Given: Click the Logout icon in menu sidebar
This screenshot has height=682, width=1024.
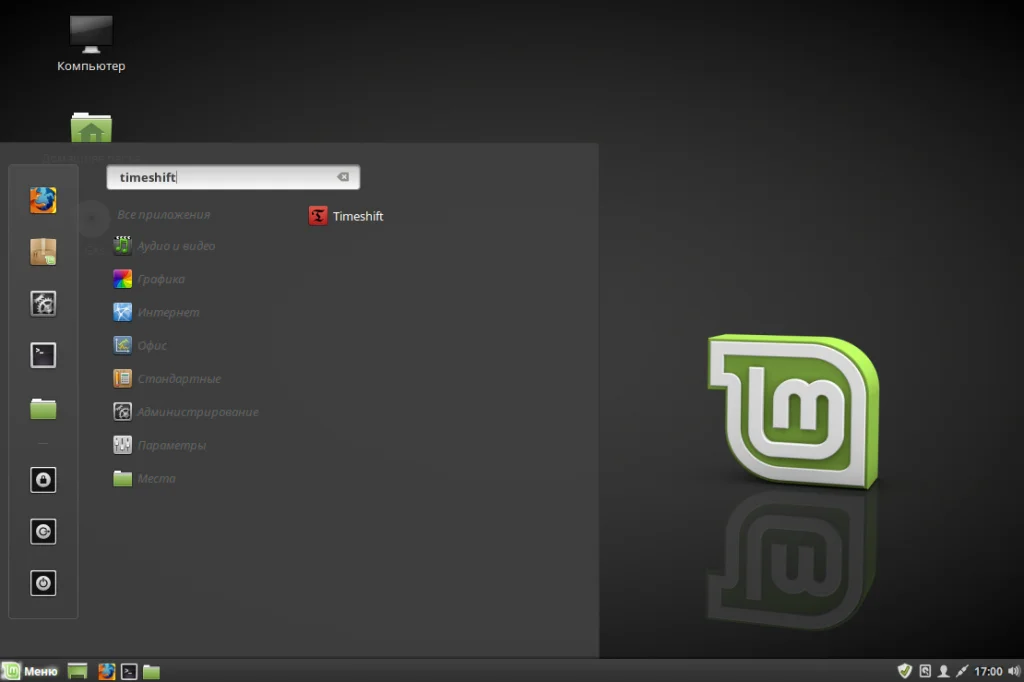Looking at the screenshot, I should (x=43, y=531).
